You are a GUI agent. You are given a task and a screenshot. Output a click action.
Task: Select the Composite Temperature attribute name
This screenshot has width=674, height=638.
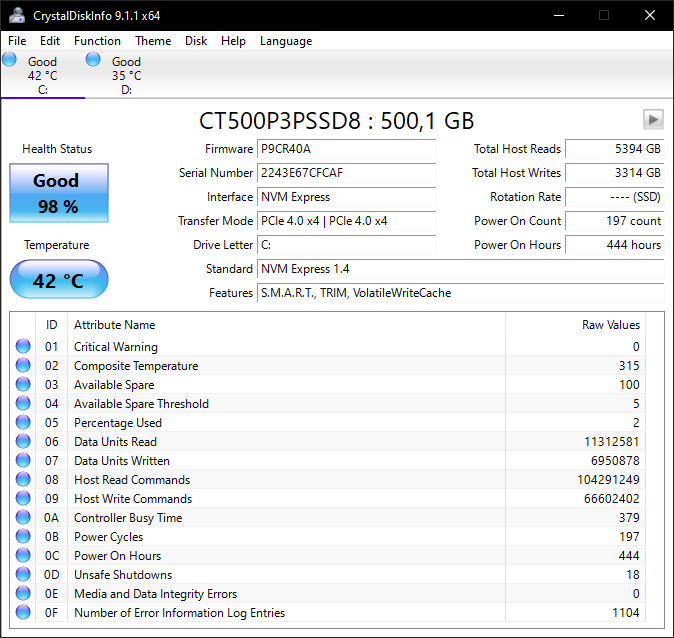pyautogui.click(x=136, y=366)
